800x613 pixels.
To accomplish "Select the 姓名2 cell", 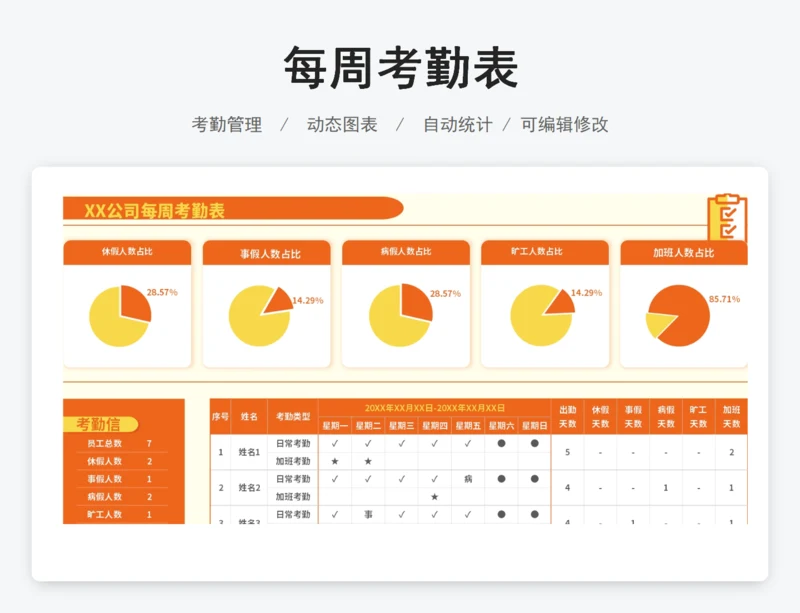I will 249,487.
